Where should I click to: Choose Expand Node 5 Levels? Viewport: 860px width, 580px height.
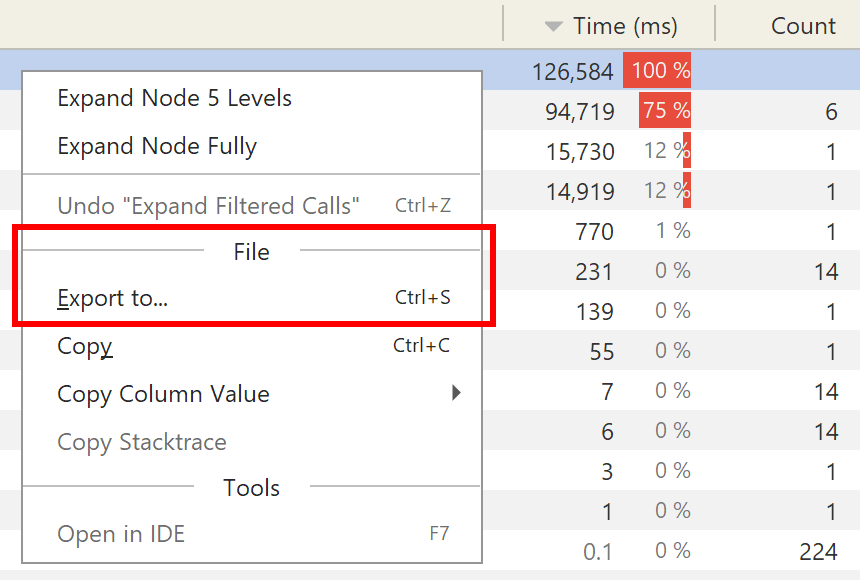[x=252, y=98]
